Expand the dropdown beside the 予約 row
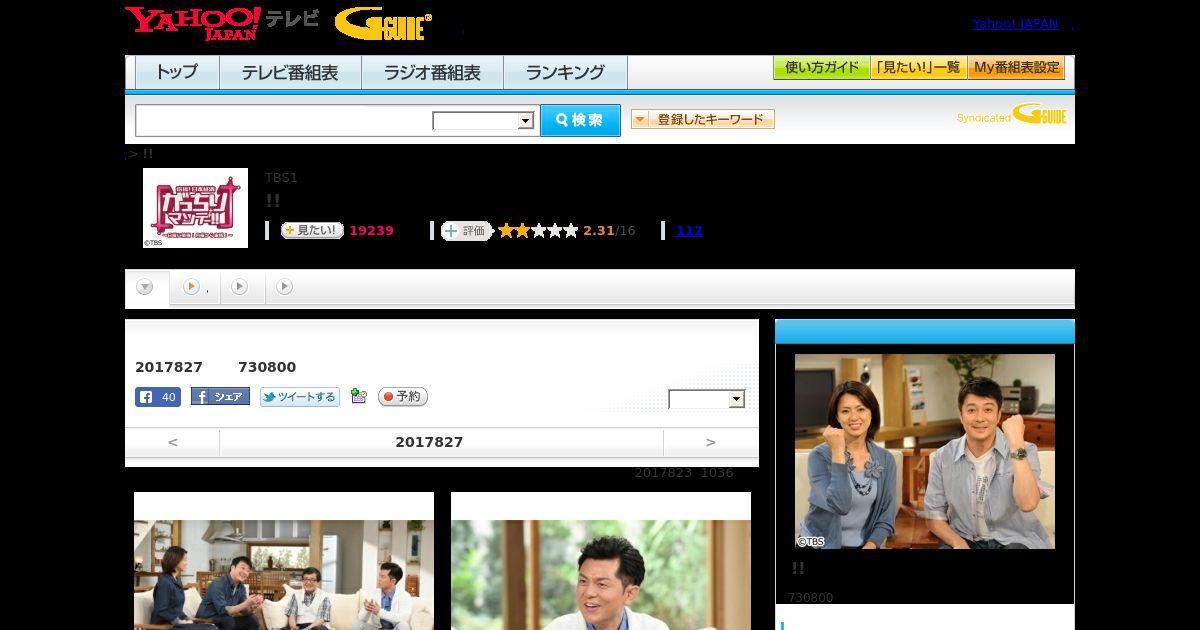The image size is (1200, 630). (x=707, y=399)
